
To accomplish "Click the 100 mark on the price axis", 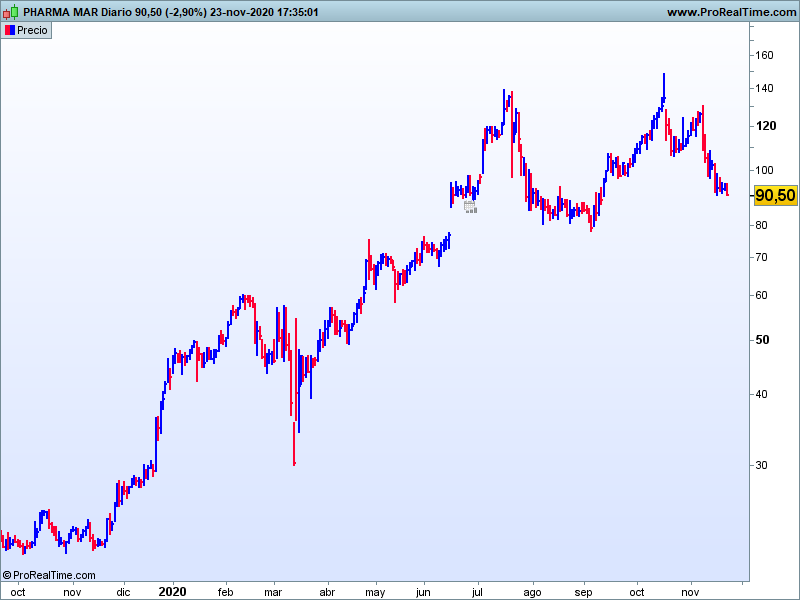I will coord(765,170).
